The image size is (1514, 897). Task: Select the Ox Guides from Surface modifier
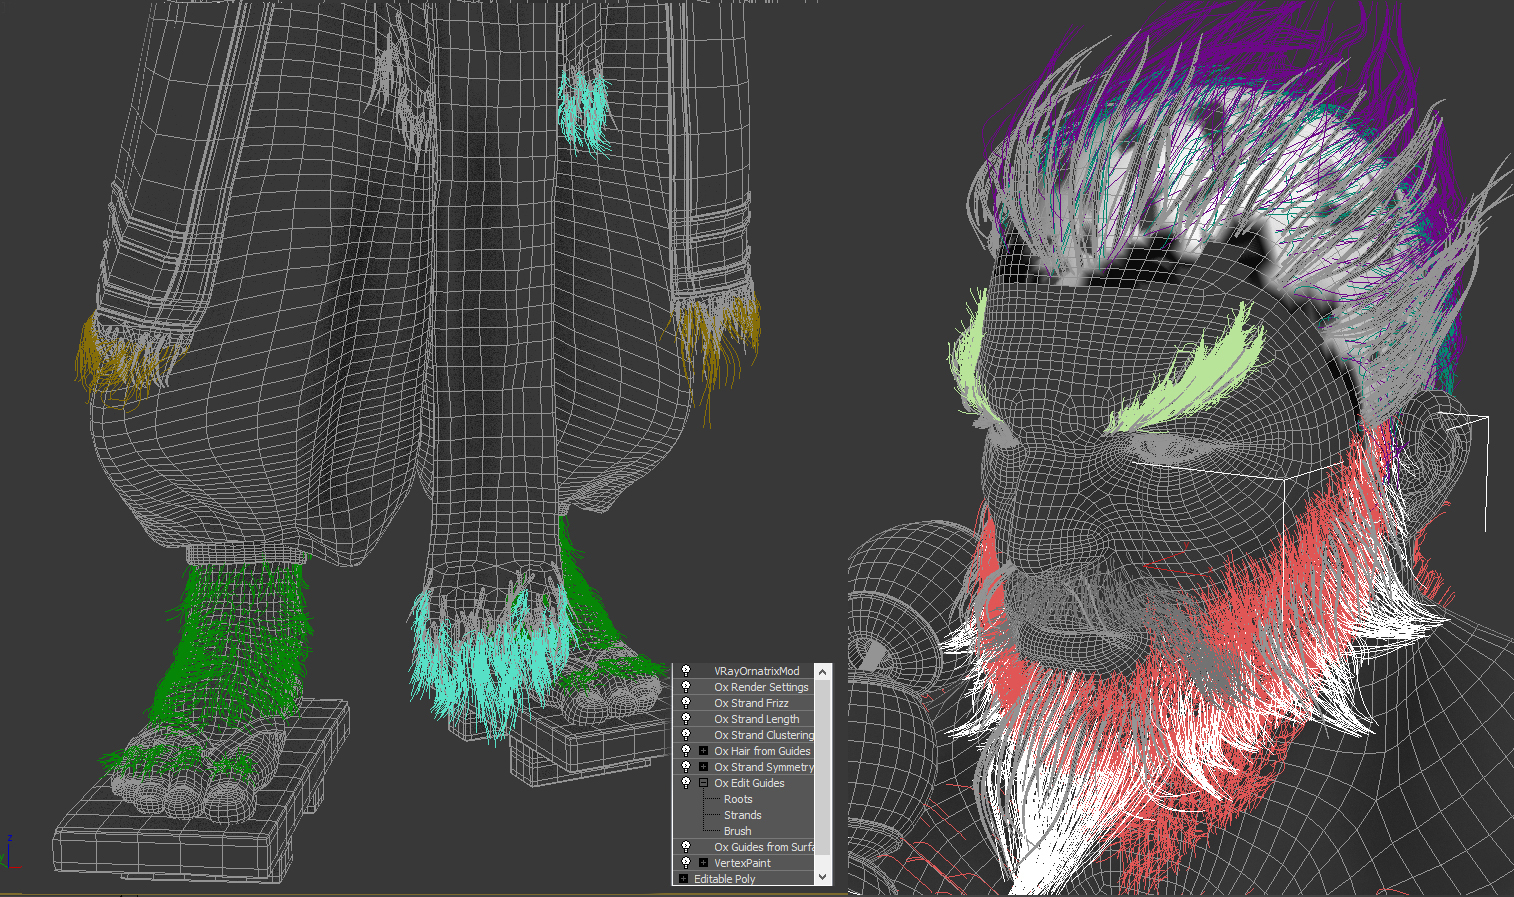[764, 847]
